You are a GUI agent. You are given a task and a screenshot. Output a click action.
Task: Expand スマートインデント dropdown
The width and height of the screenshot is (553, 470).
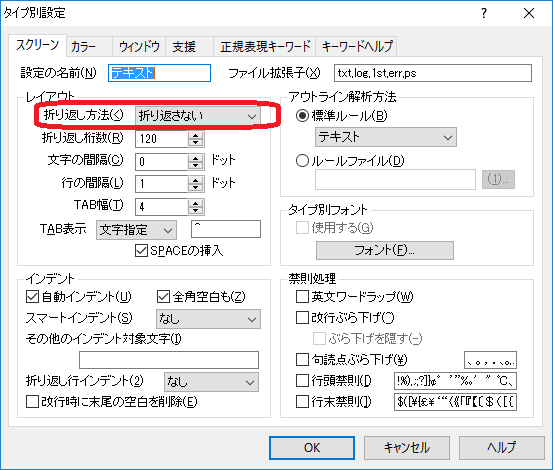[208, 319]
